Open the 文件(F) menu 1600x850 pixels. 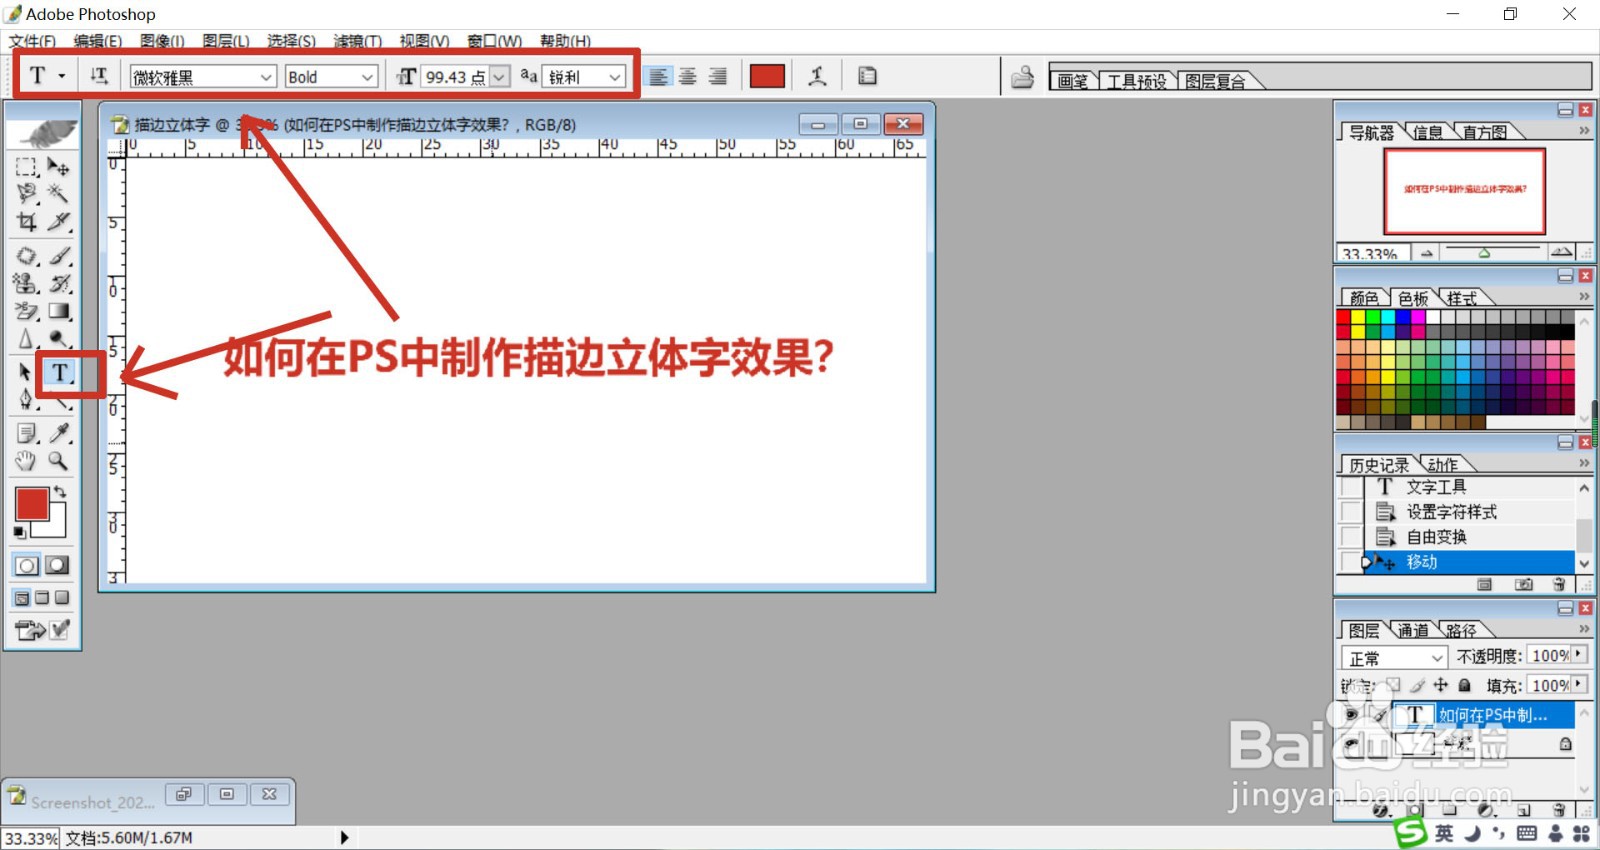[32, 41]
